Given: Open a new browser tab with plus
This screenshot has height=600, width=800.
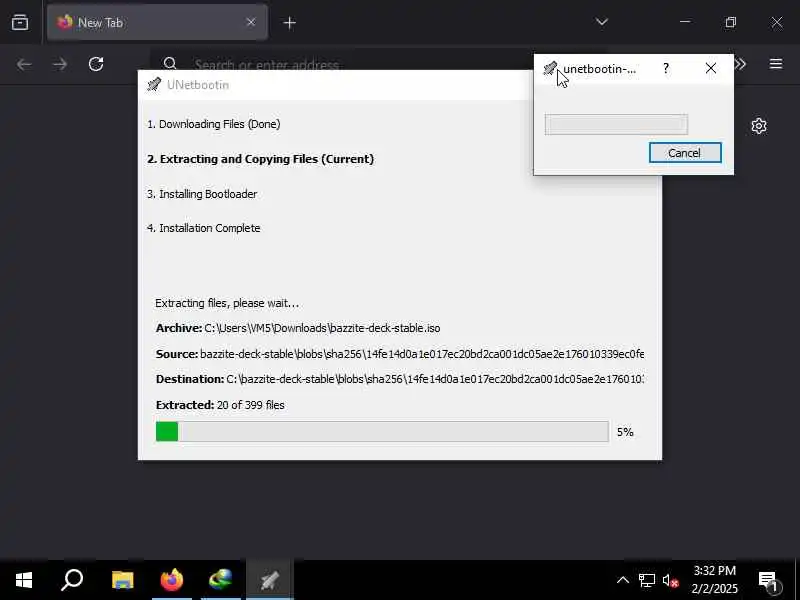Looking at the screenshot, I should point(289,23).
